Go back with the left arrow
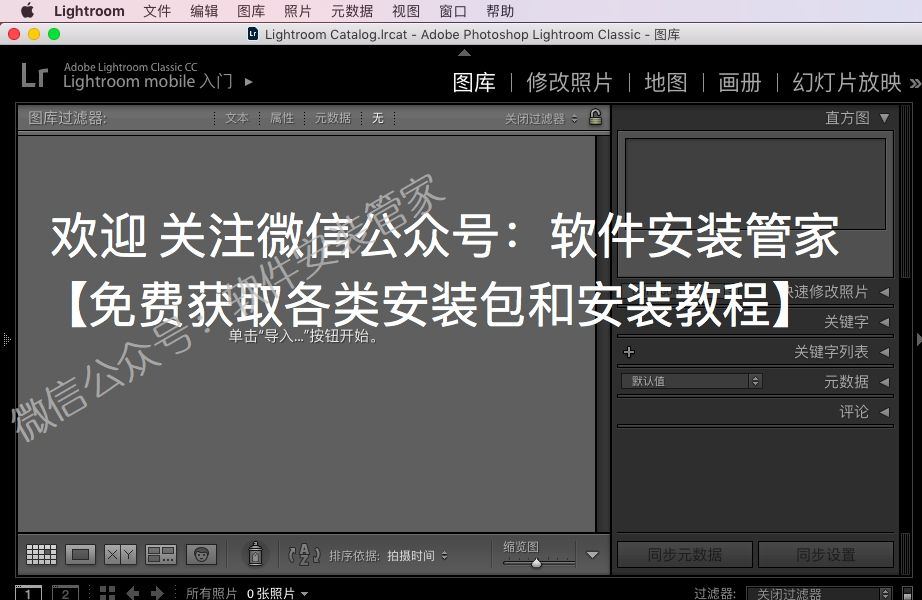The image size is (922, 600). point(133,593)
